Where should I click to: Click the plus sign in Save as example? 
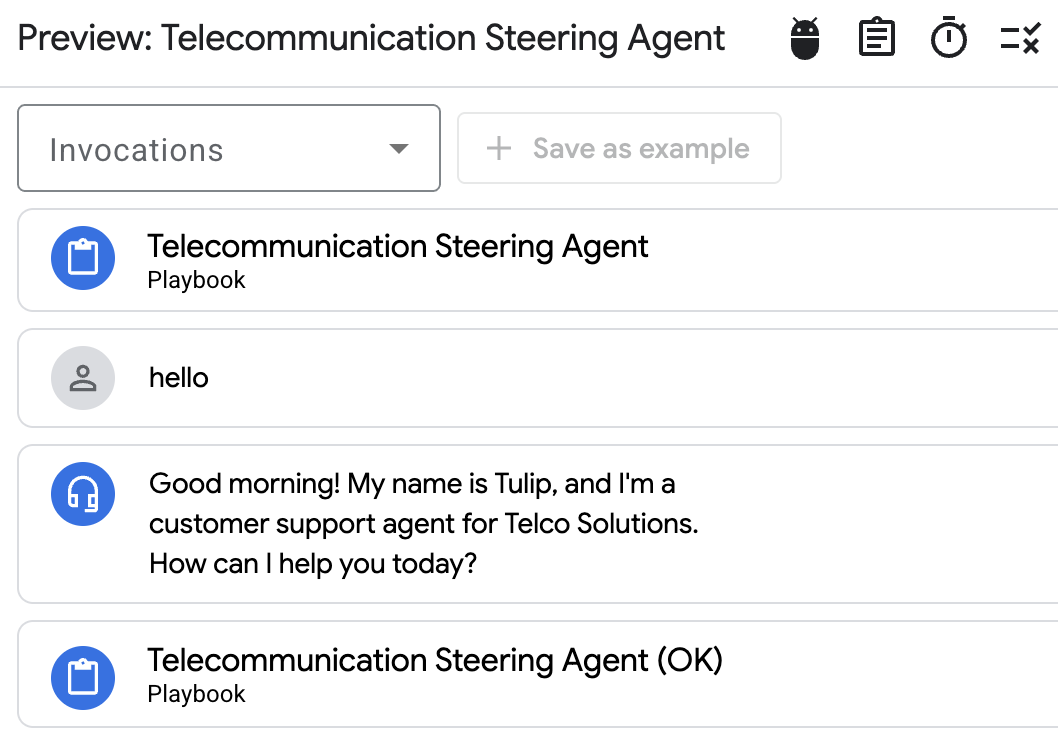point(497,148)
